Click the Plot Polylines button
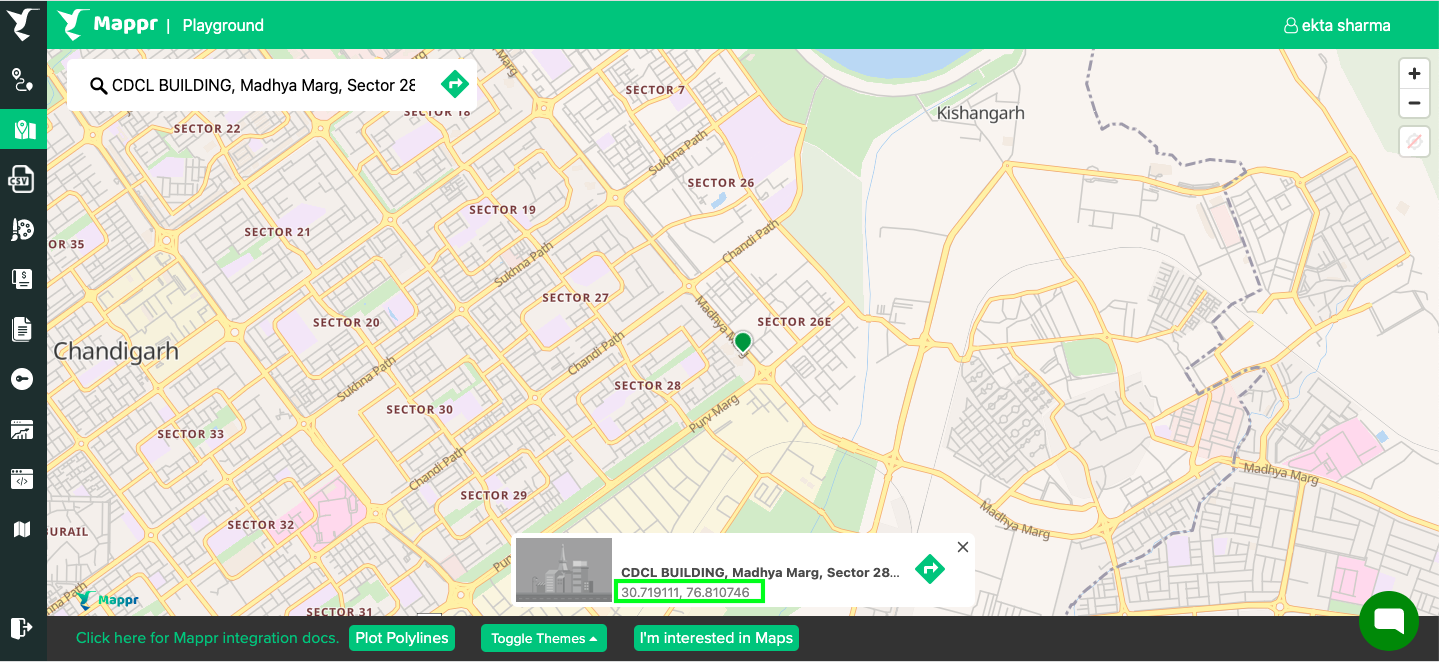 [402, 638]
